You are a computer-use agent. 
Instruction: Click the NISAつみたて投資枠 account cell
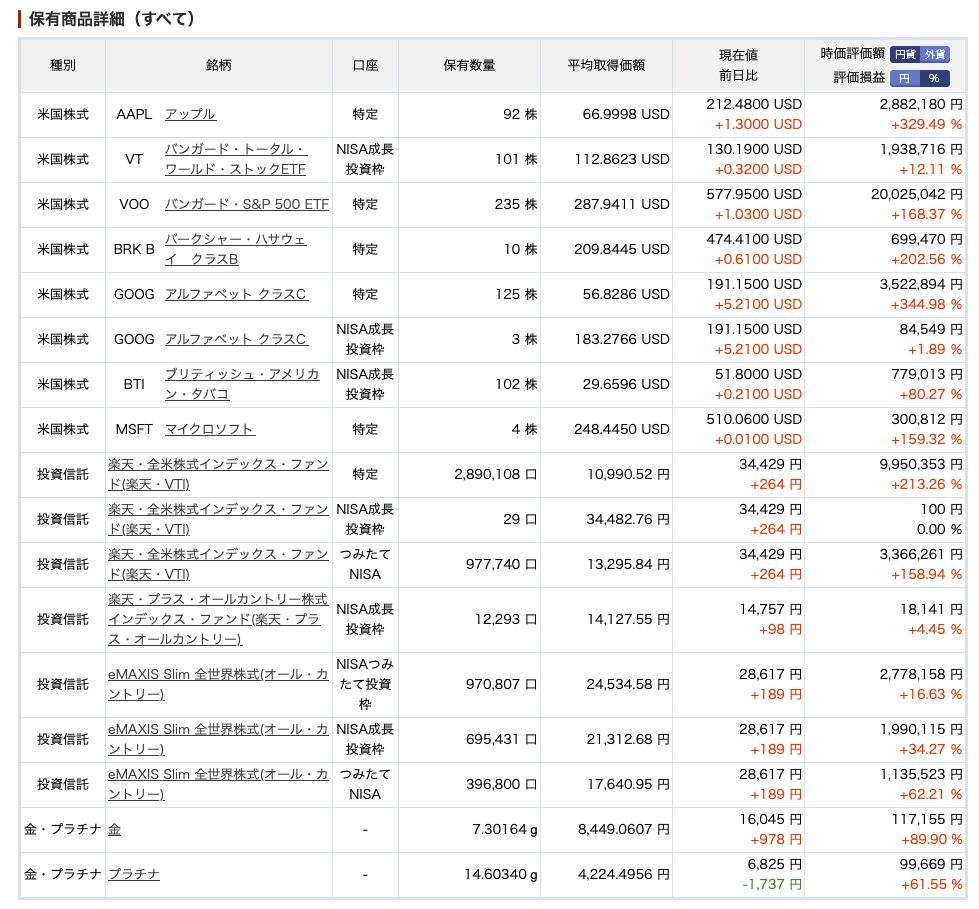point(365,684)
